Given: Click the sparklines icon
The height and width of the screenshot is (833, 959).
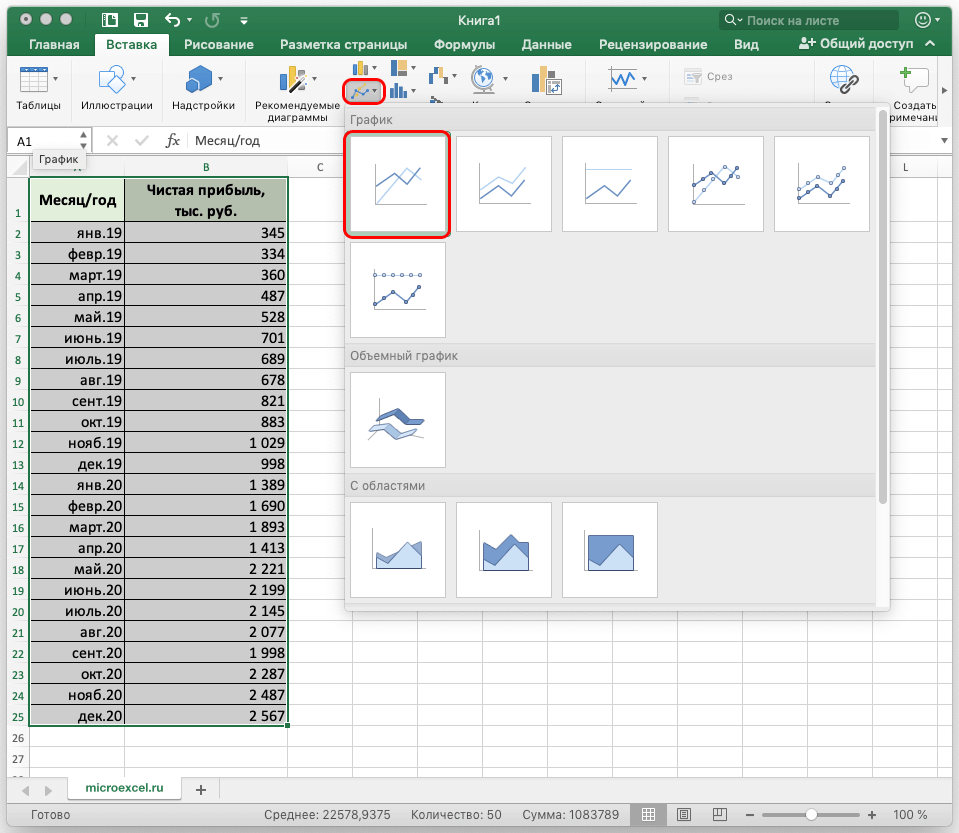Looking at the screenshot, I should 623,78.
